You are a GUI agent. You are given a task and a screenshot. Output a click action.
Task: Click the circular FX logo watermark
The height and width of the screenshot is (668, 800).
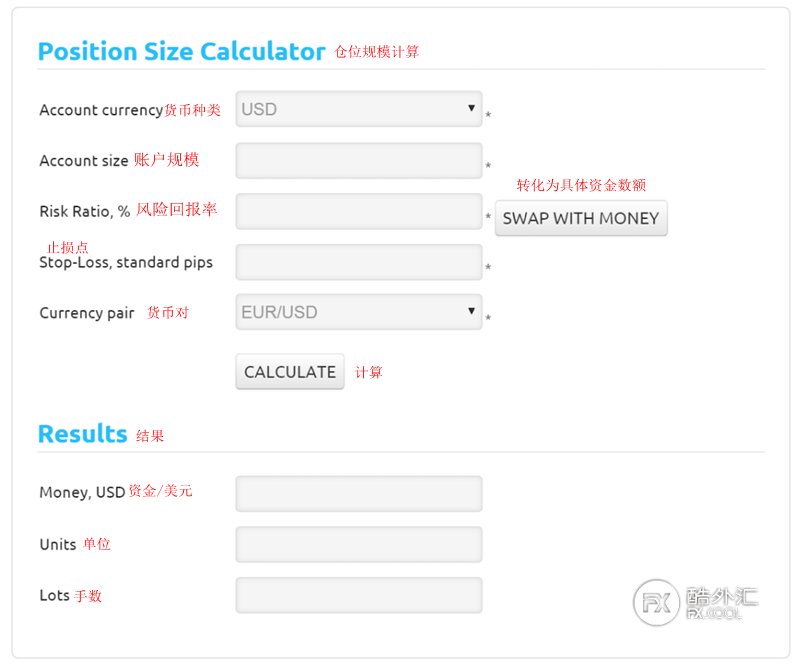[656, 603]
